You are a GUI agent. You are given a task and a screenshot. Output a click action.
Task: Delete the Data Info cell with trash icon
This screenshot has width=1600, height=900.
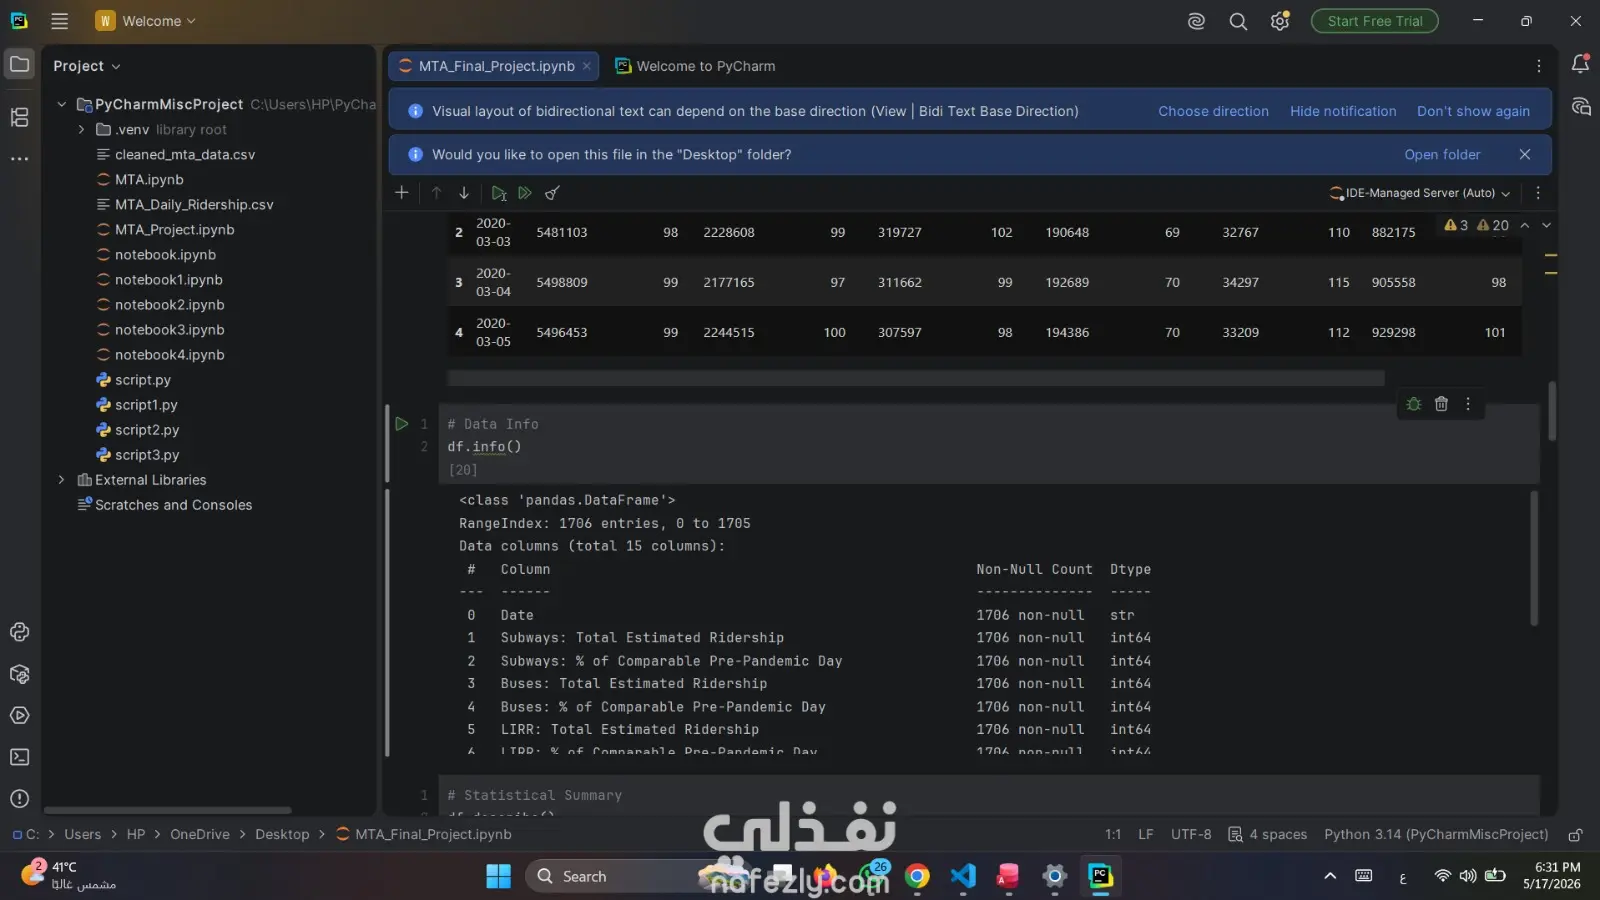[1441, 404]
